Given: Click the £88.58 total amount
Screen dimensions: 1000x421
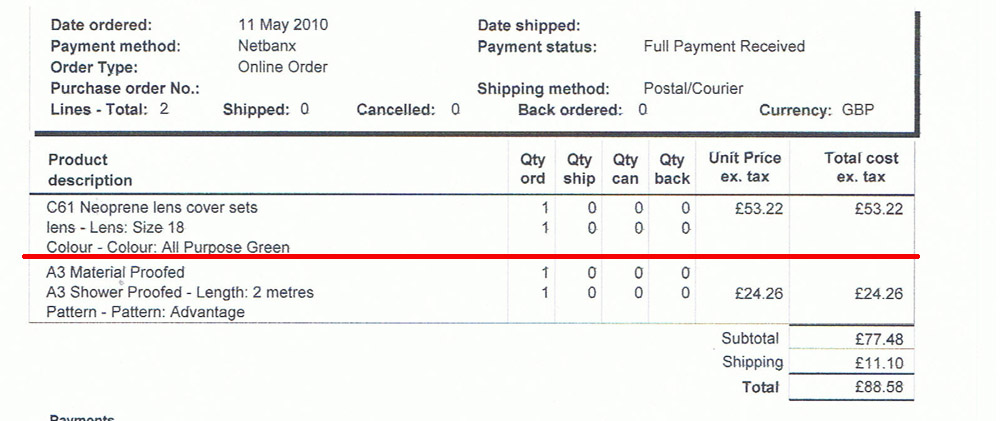Looking at the screenshot, I should point(880,387).
